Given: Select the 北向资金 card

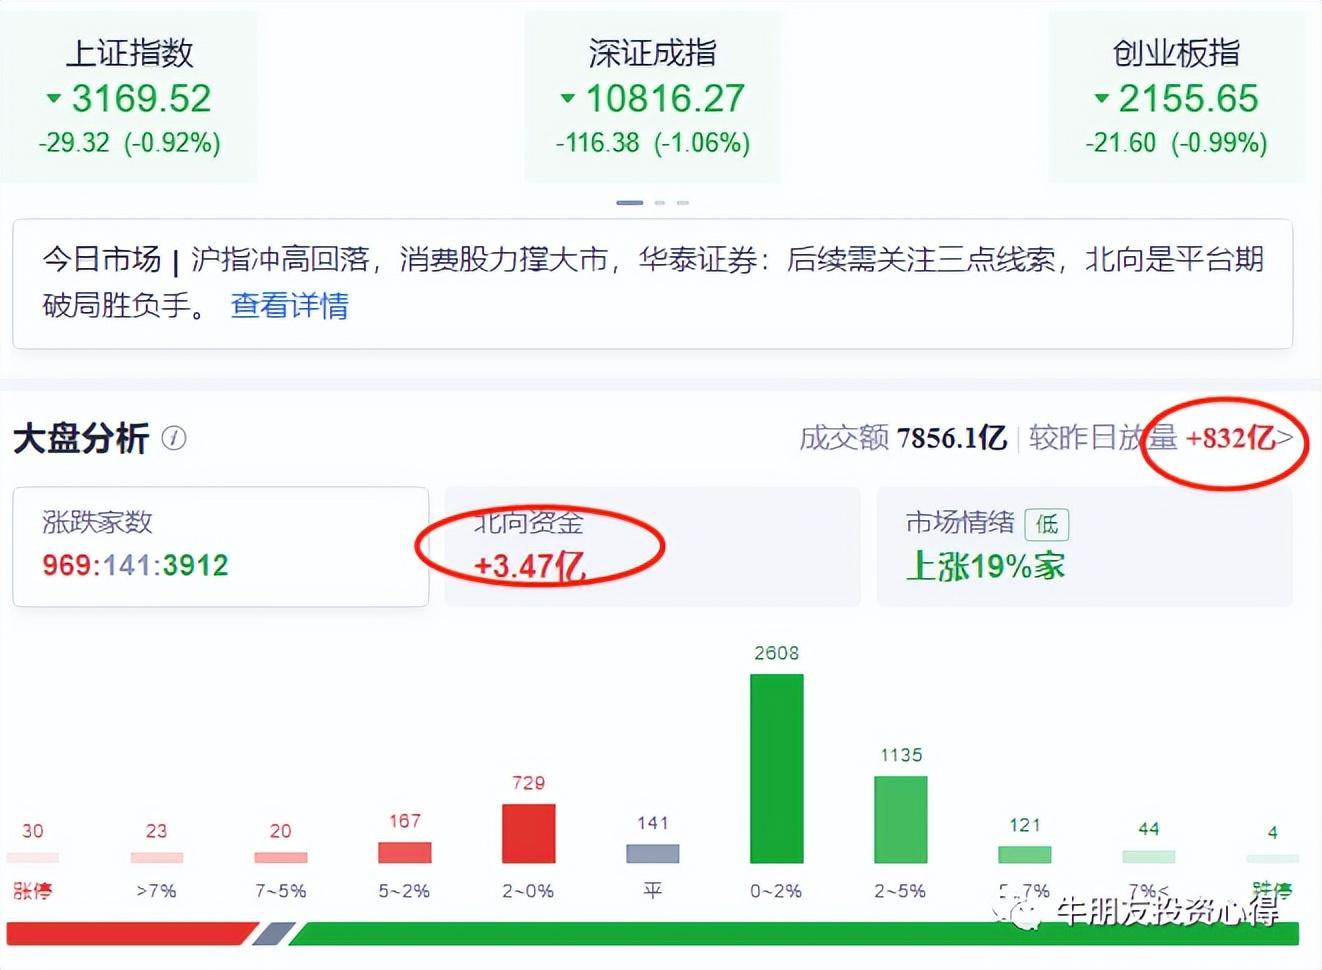Looking at the screenshot, I should pyautogui.click(x=652, y=546).
